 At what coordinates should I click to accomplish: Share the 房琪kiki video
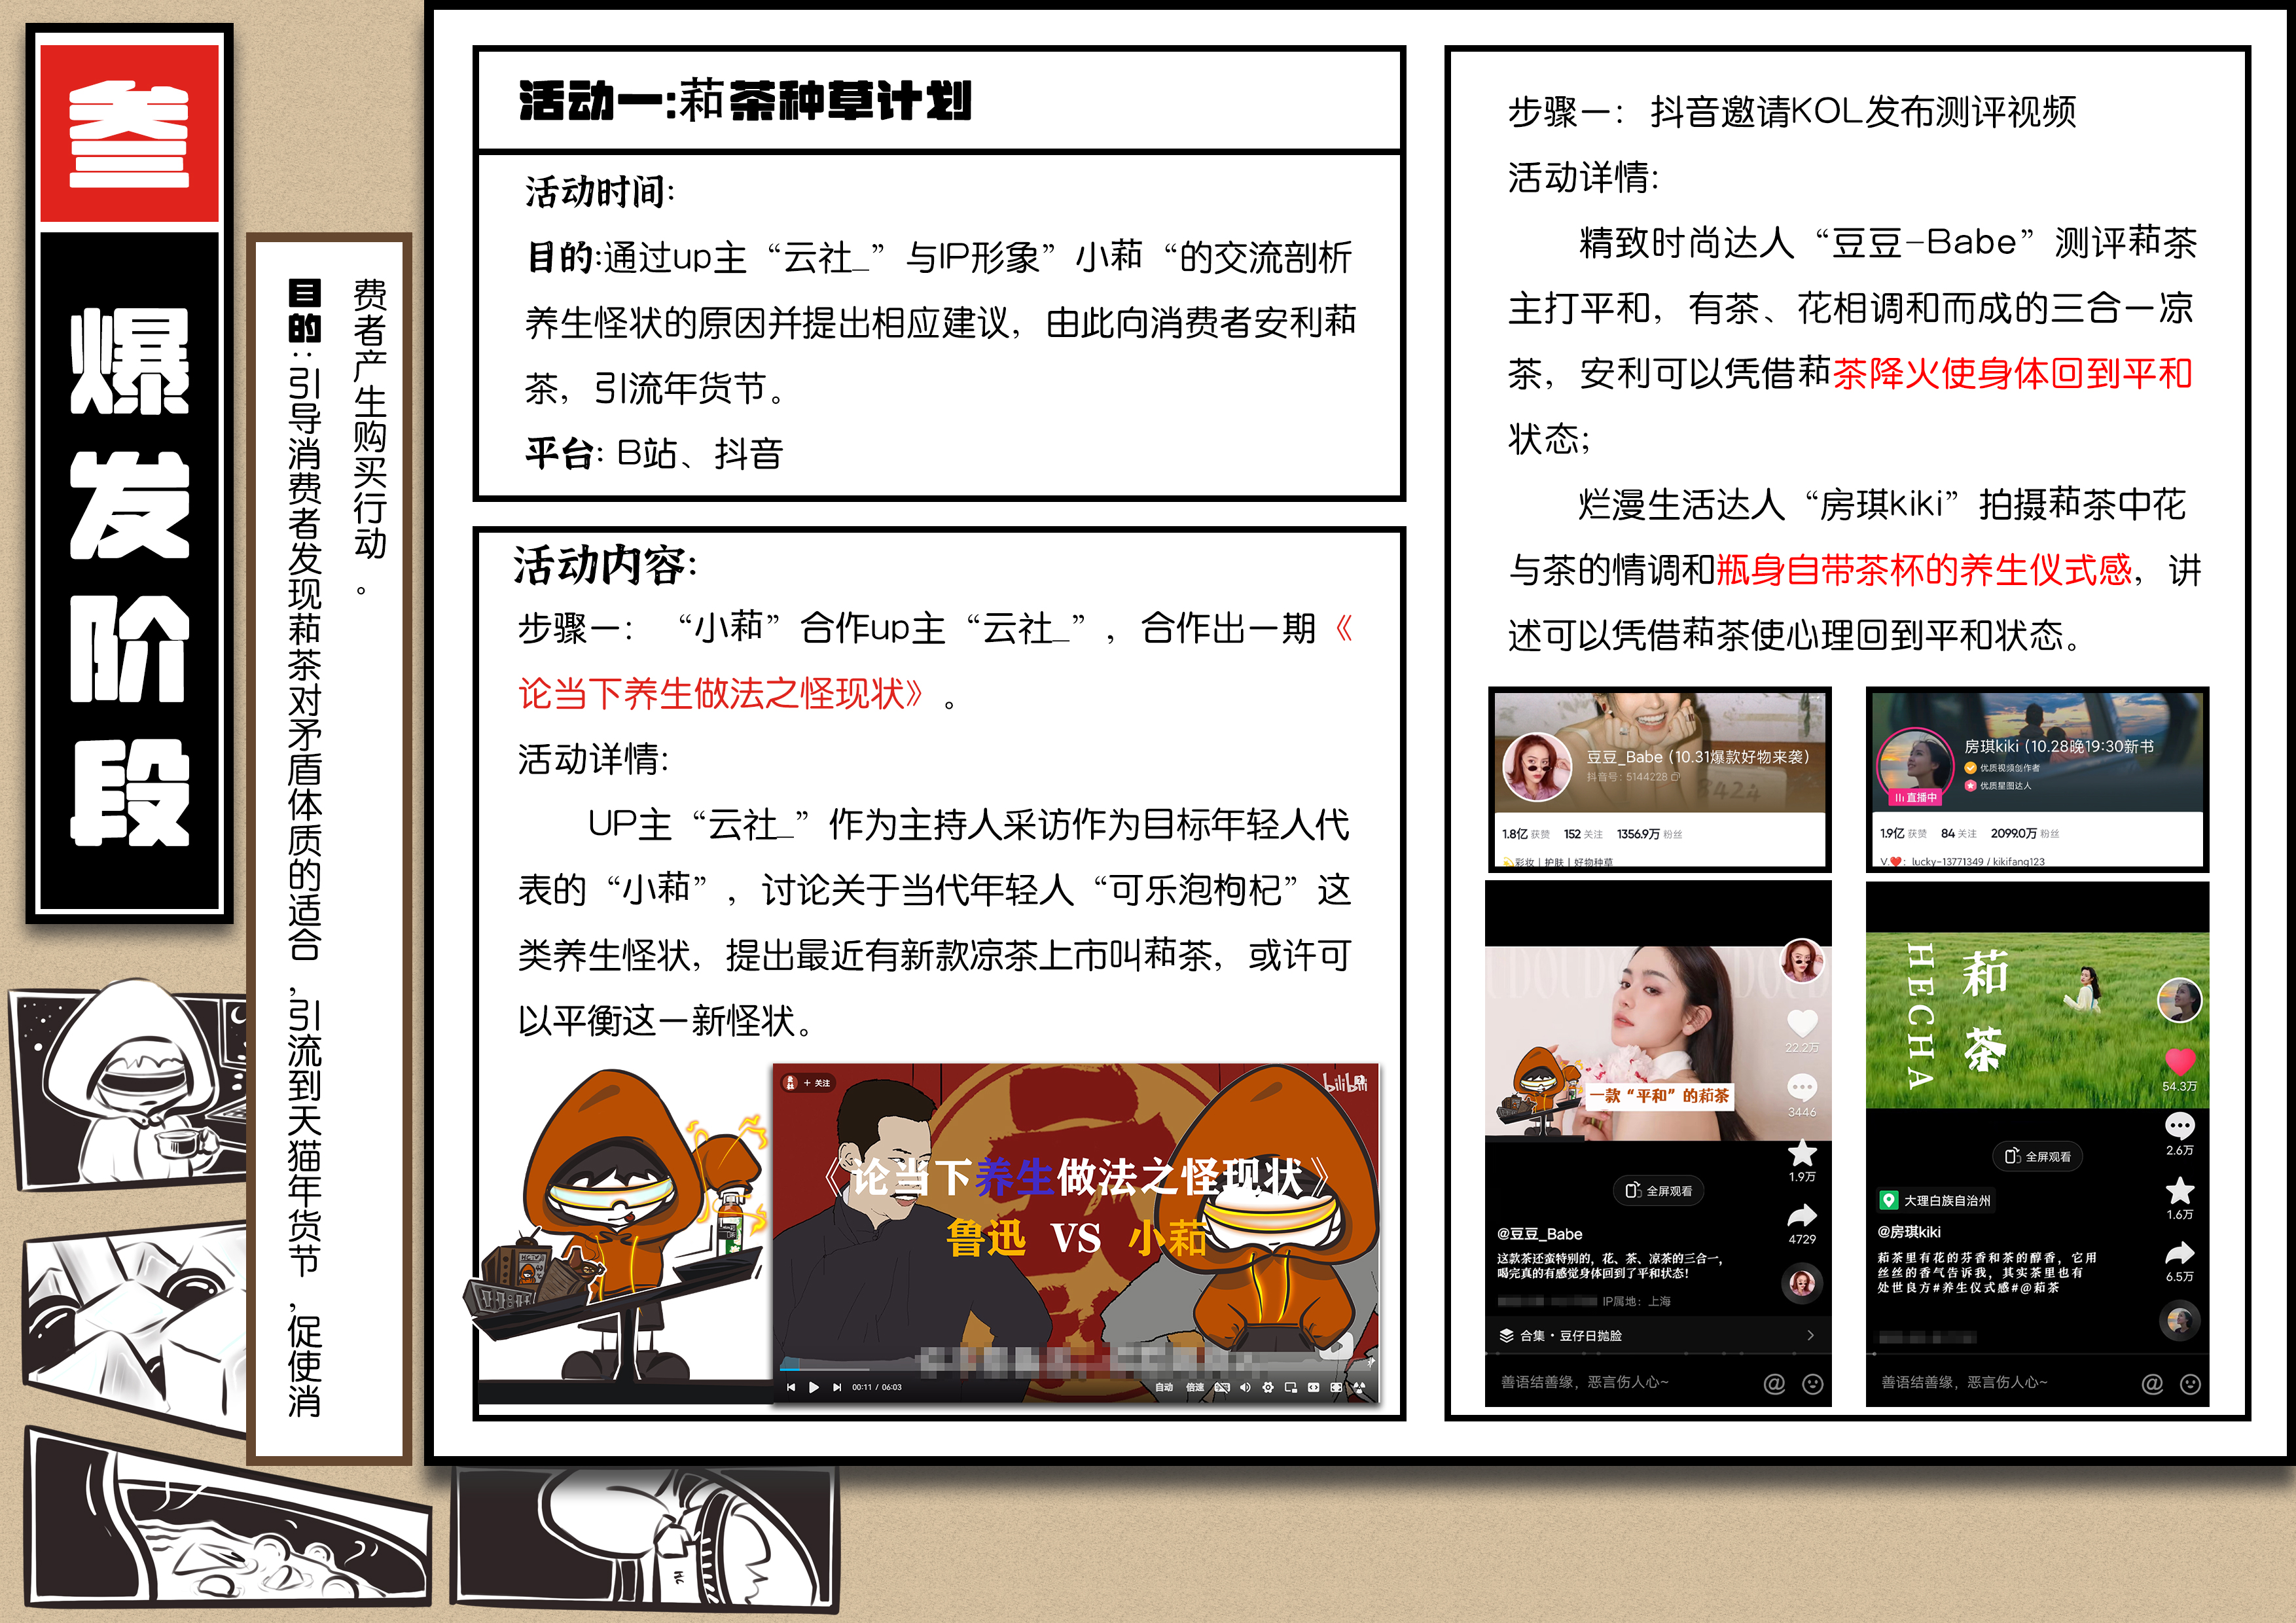point(2180,1252)
